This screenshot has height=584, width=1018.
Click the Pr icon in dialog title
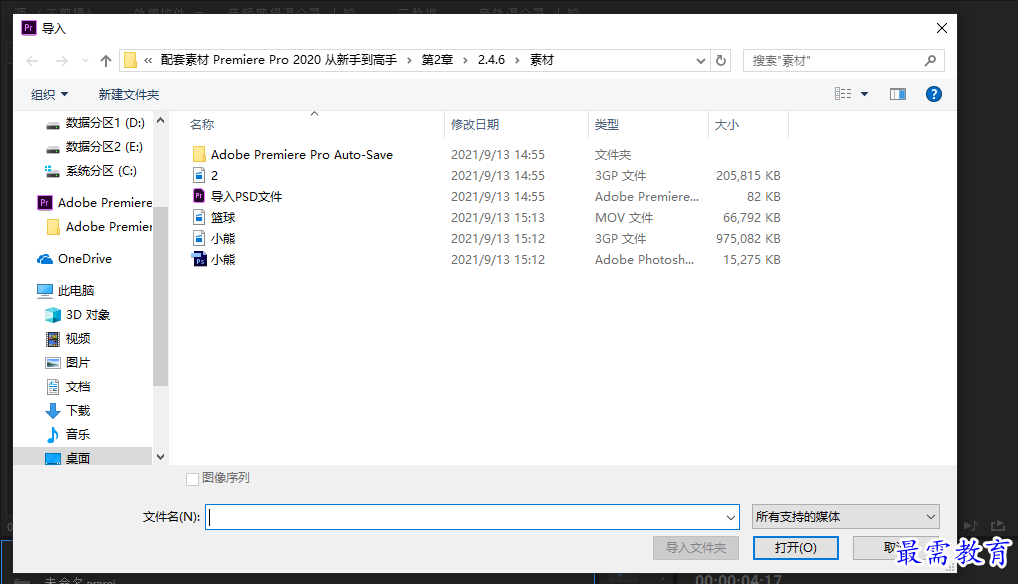(29, 28)
